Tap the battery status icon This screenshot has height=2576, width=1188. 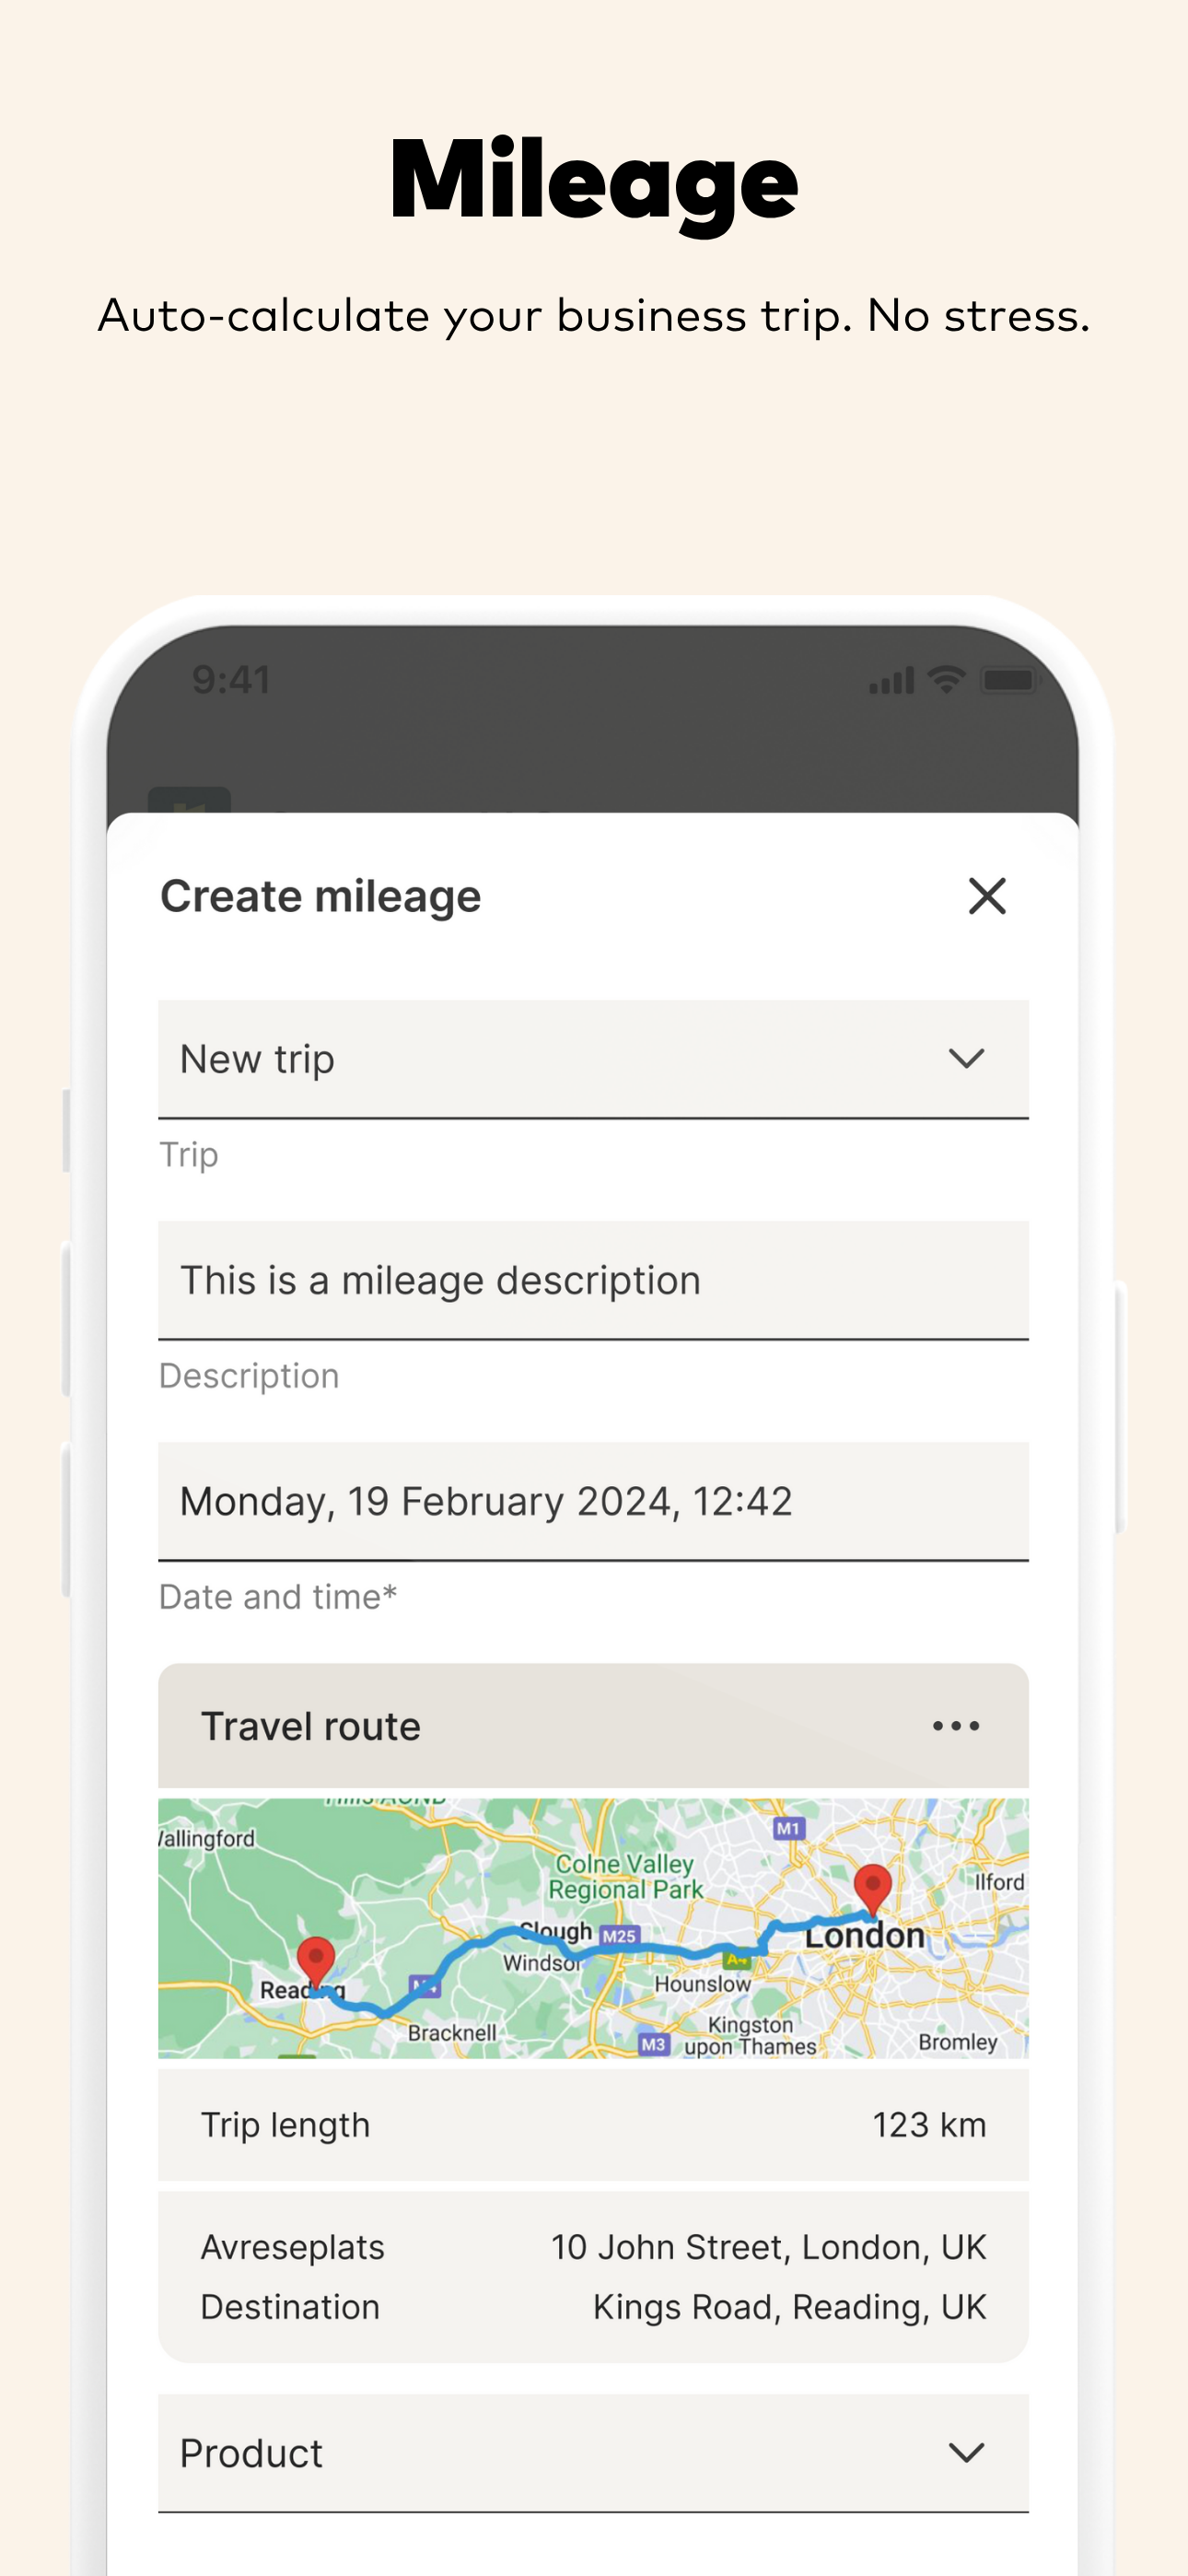[1010, 680]
